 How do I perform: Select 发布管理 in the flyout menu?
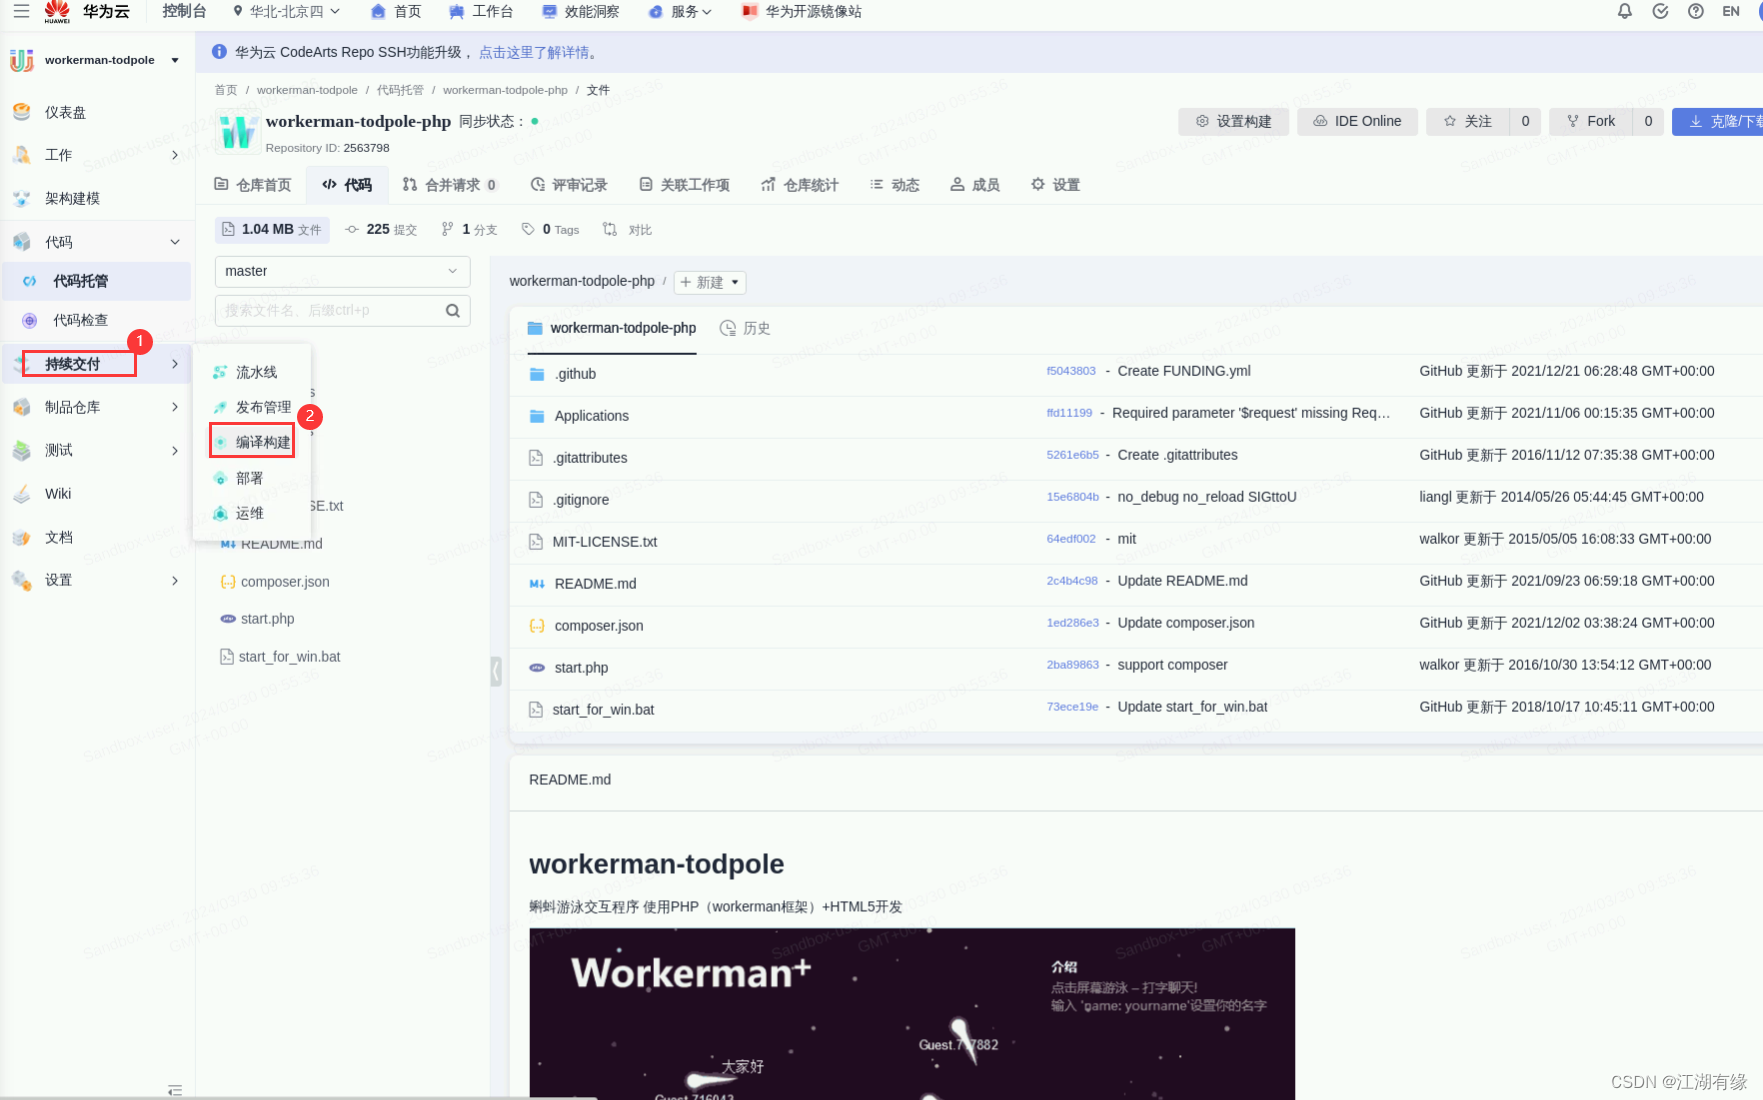pyautogui.click(x=263, y=407)
